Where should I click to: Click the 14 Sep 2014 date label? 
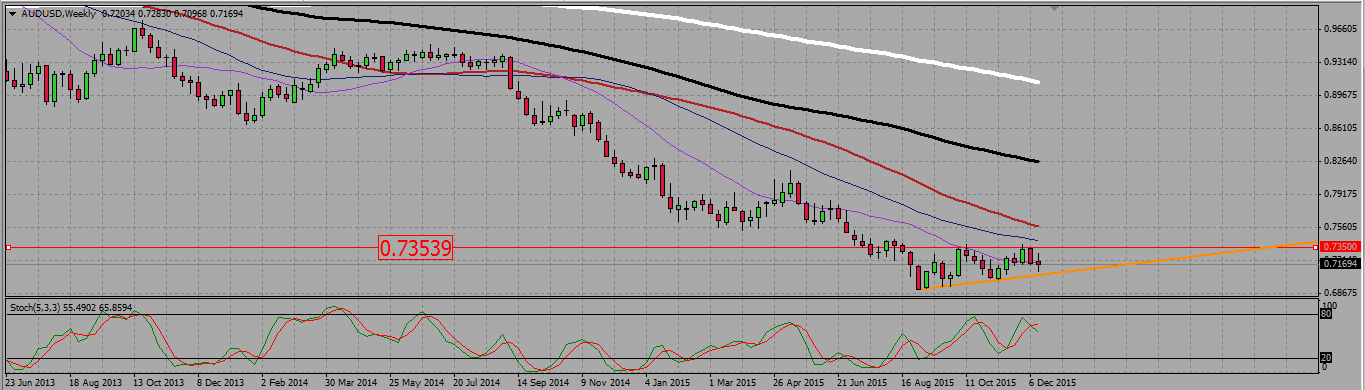pyautogui.click(x=543, y=382)
